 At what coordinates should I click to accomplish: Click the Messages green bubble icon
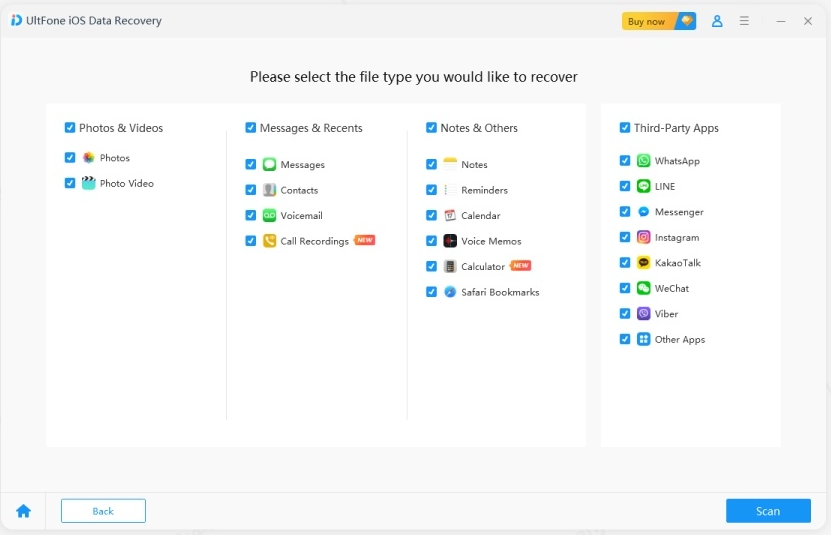[x=269, y=164]
